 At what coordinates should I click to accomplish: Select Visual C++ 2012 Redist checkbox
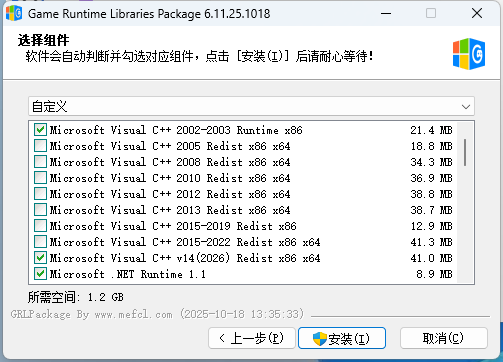point(40,194)
